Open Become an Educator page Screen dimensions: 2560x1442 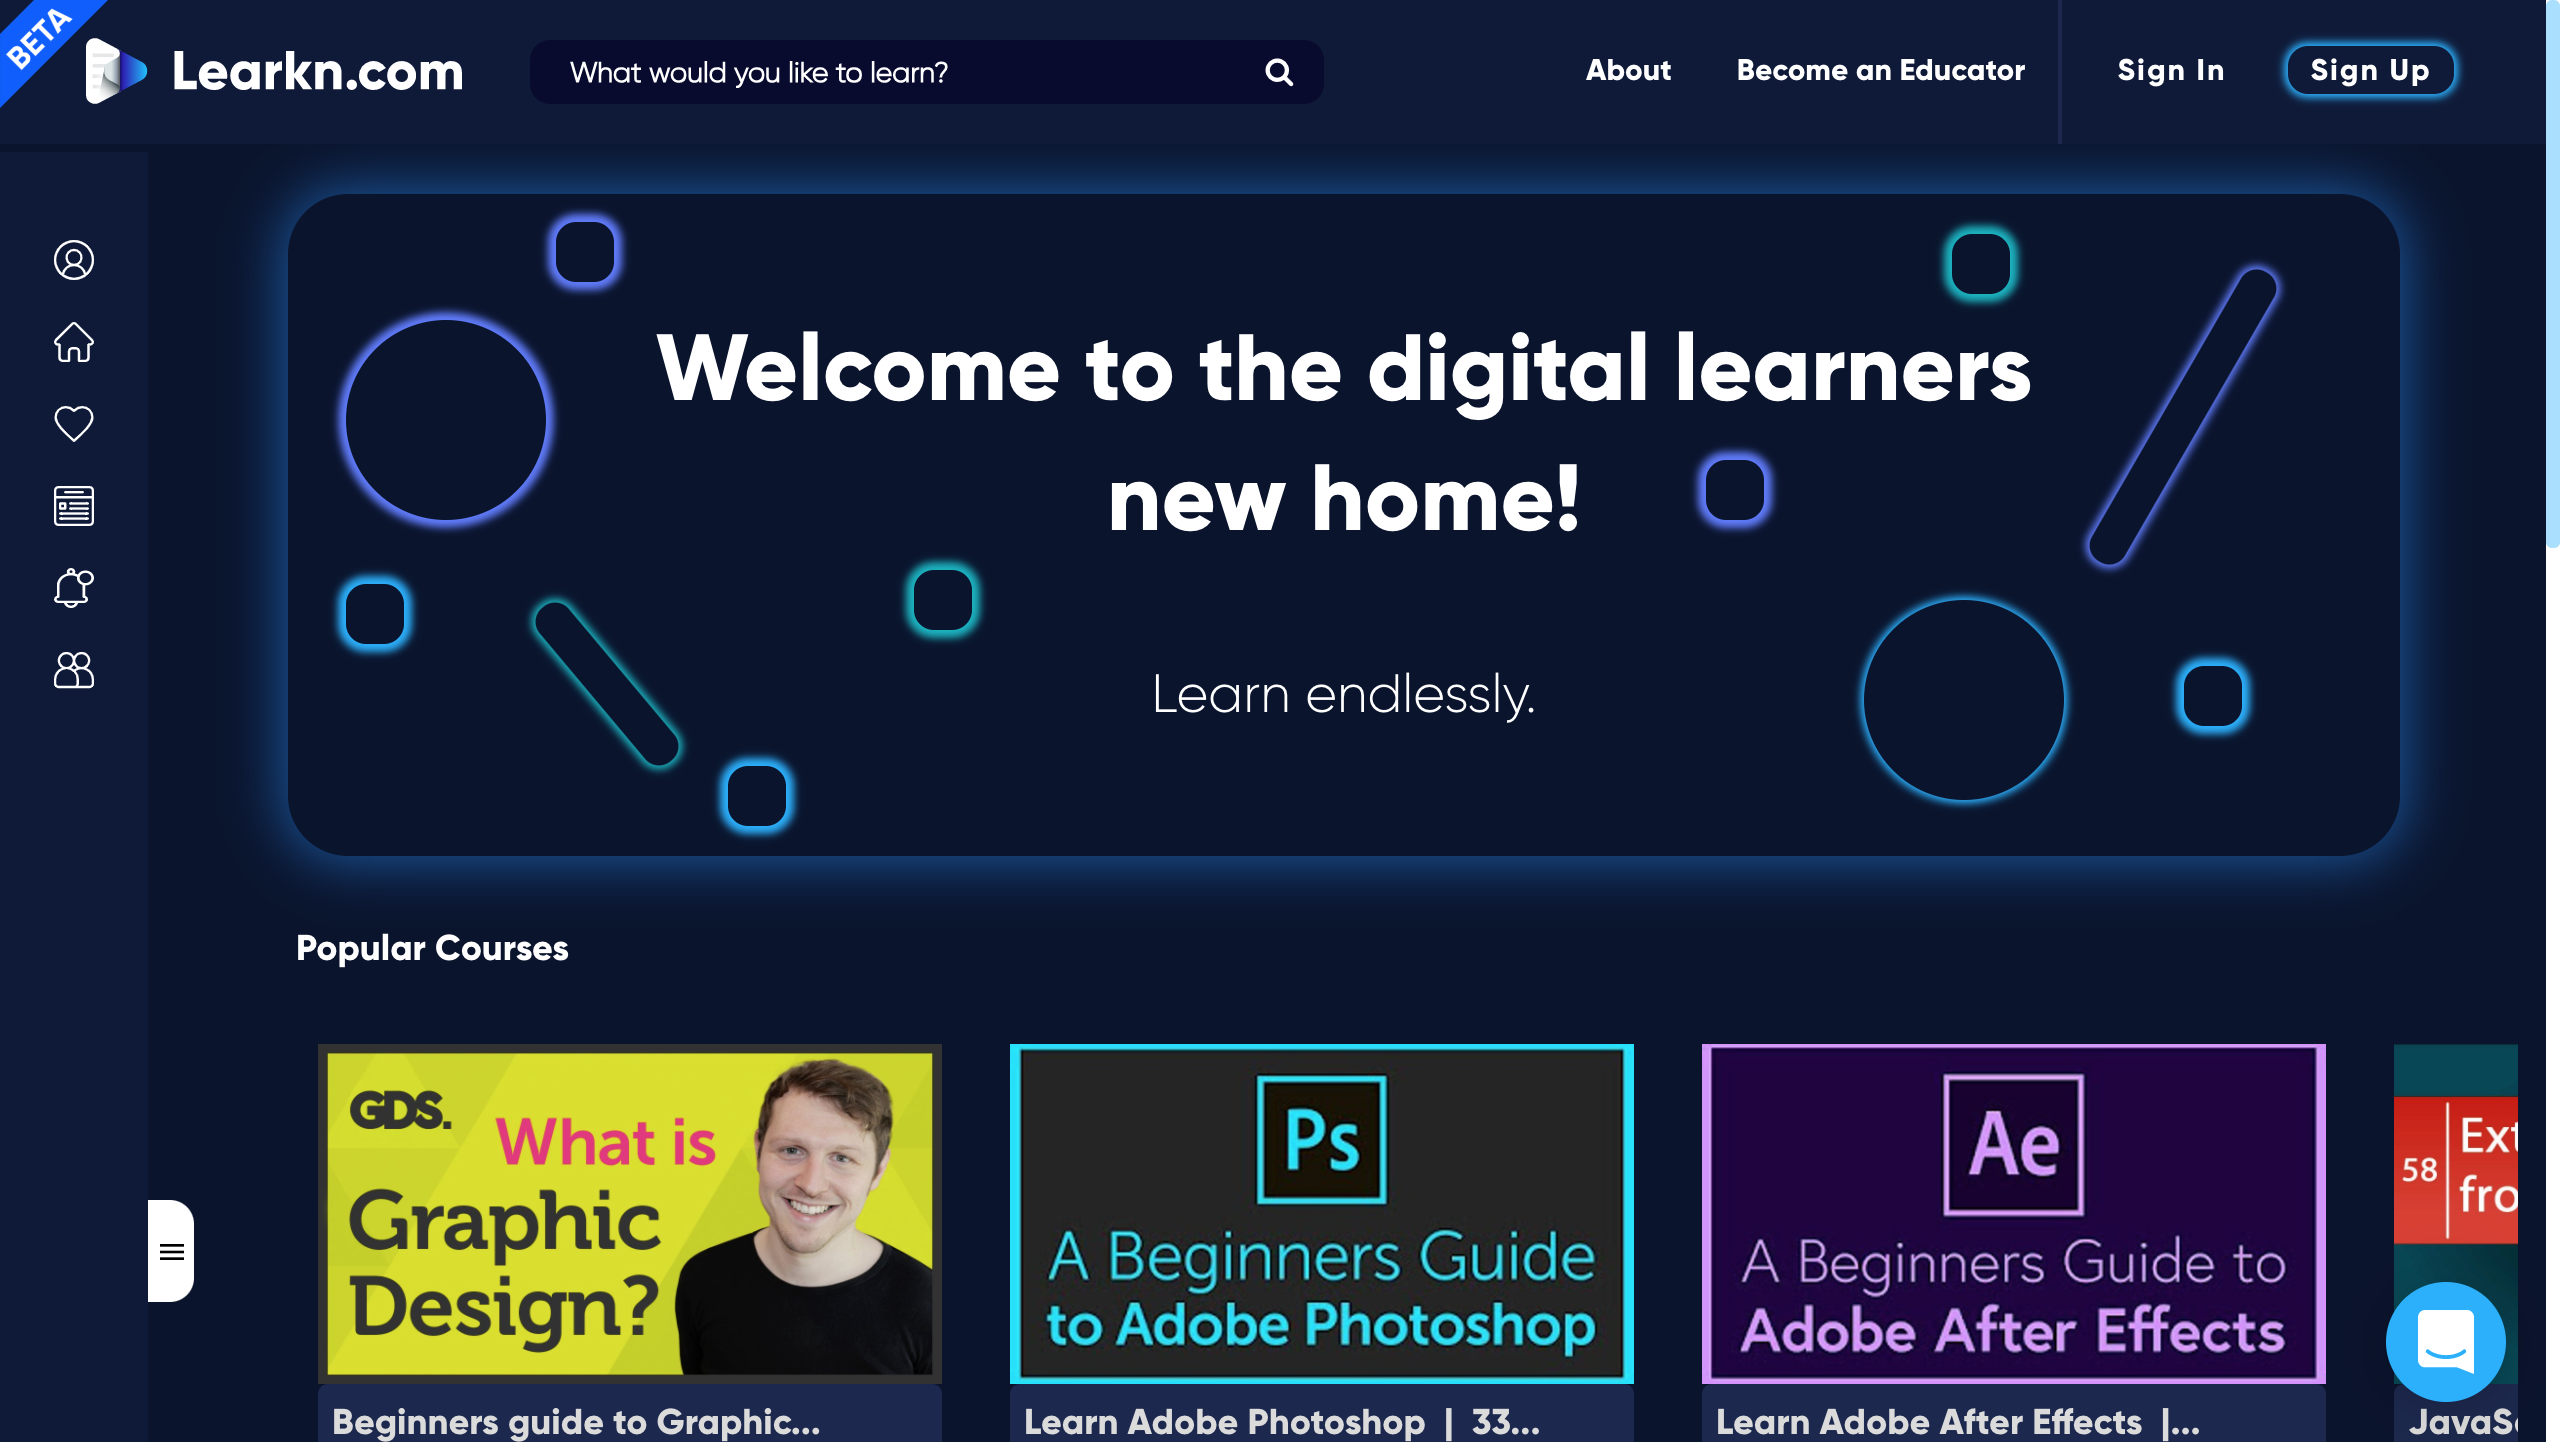pyautogui.click(x=1880, y=70)
